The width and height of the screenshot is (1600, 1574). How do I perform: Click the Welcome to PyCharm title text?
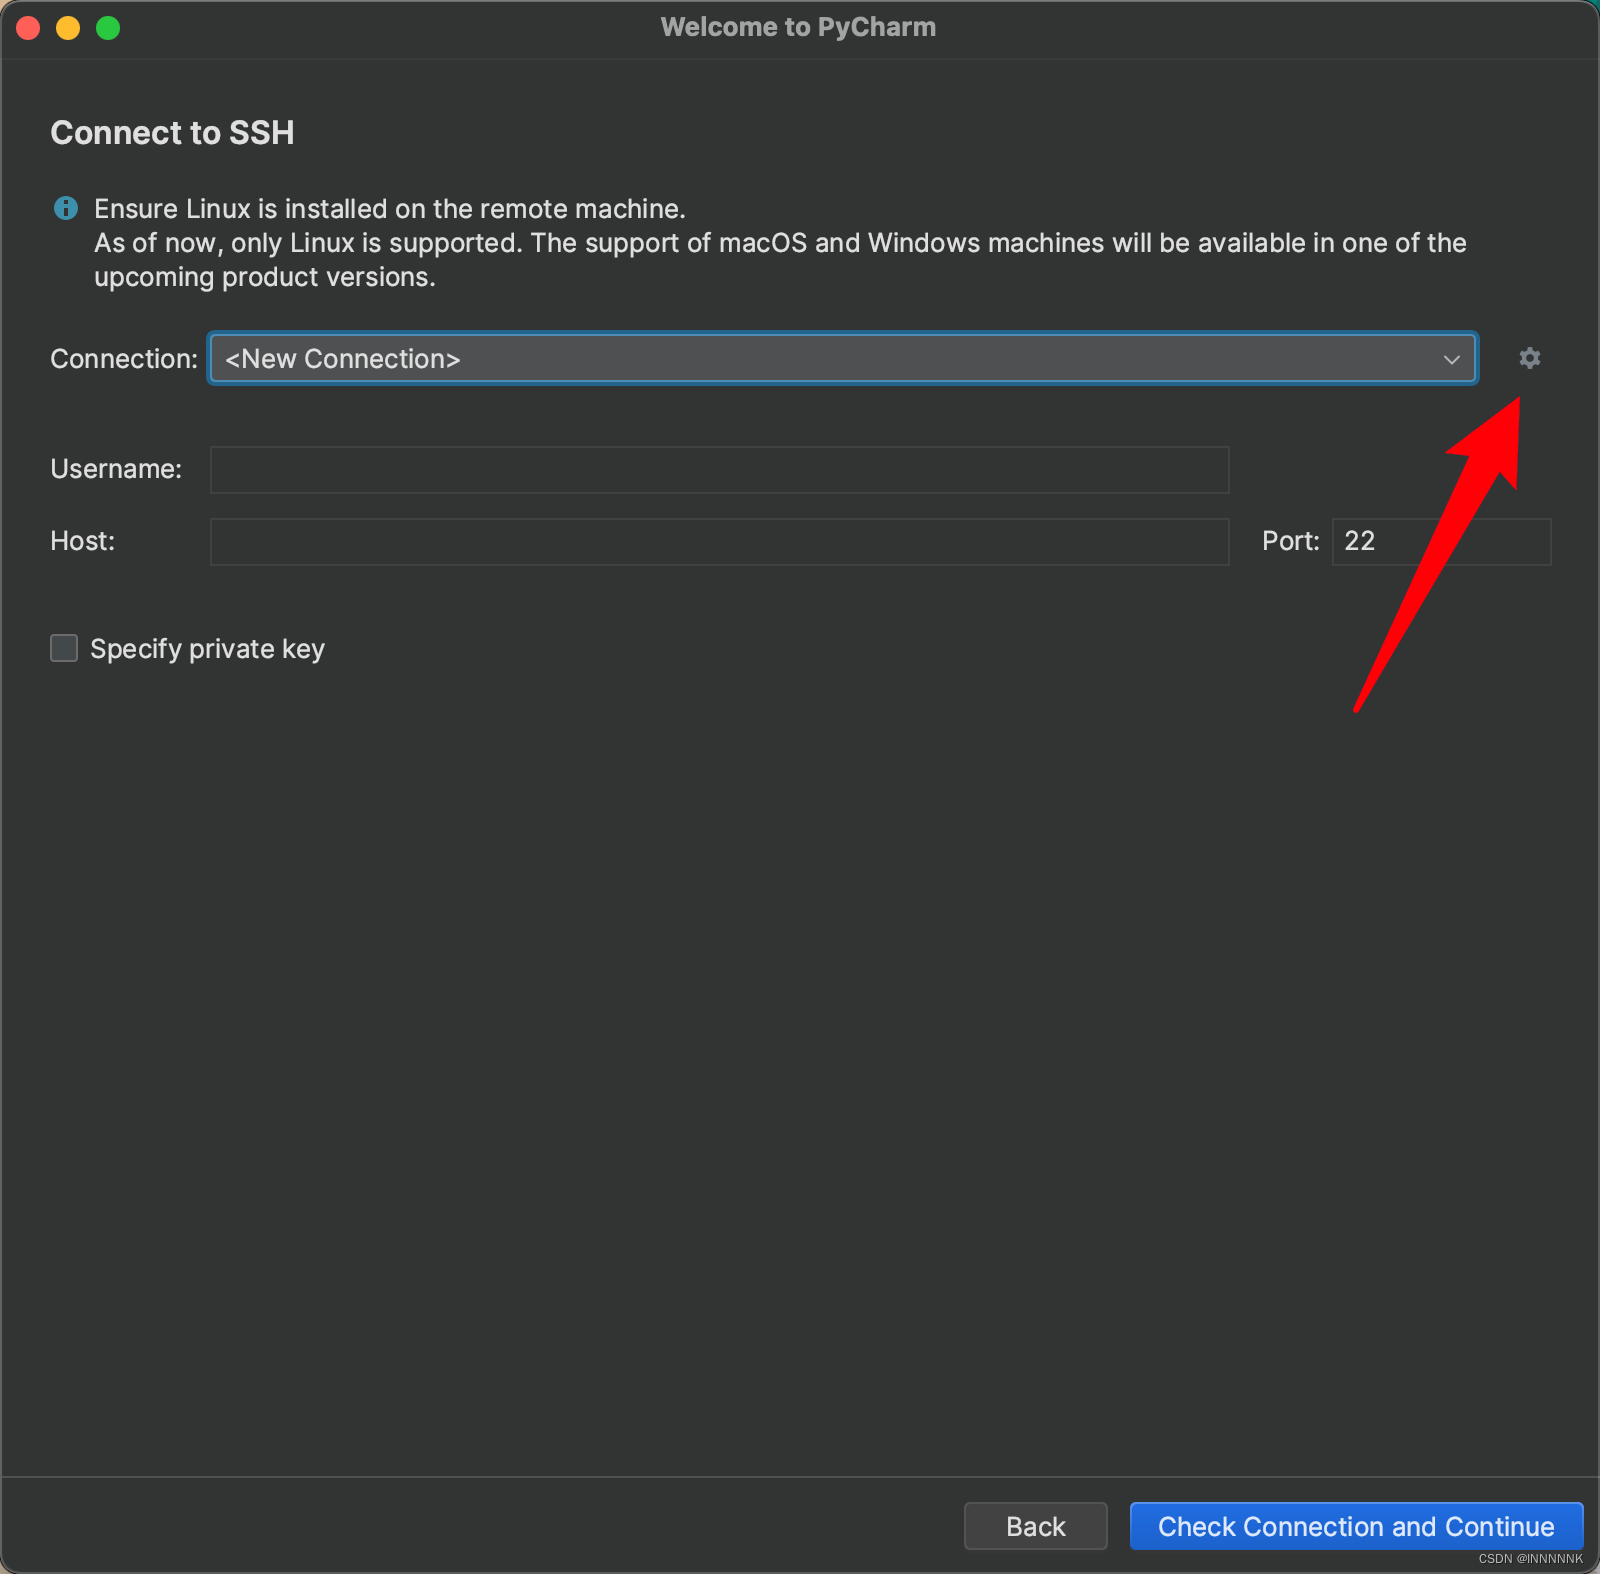[x=798, y=27]
